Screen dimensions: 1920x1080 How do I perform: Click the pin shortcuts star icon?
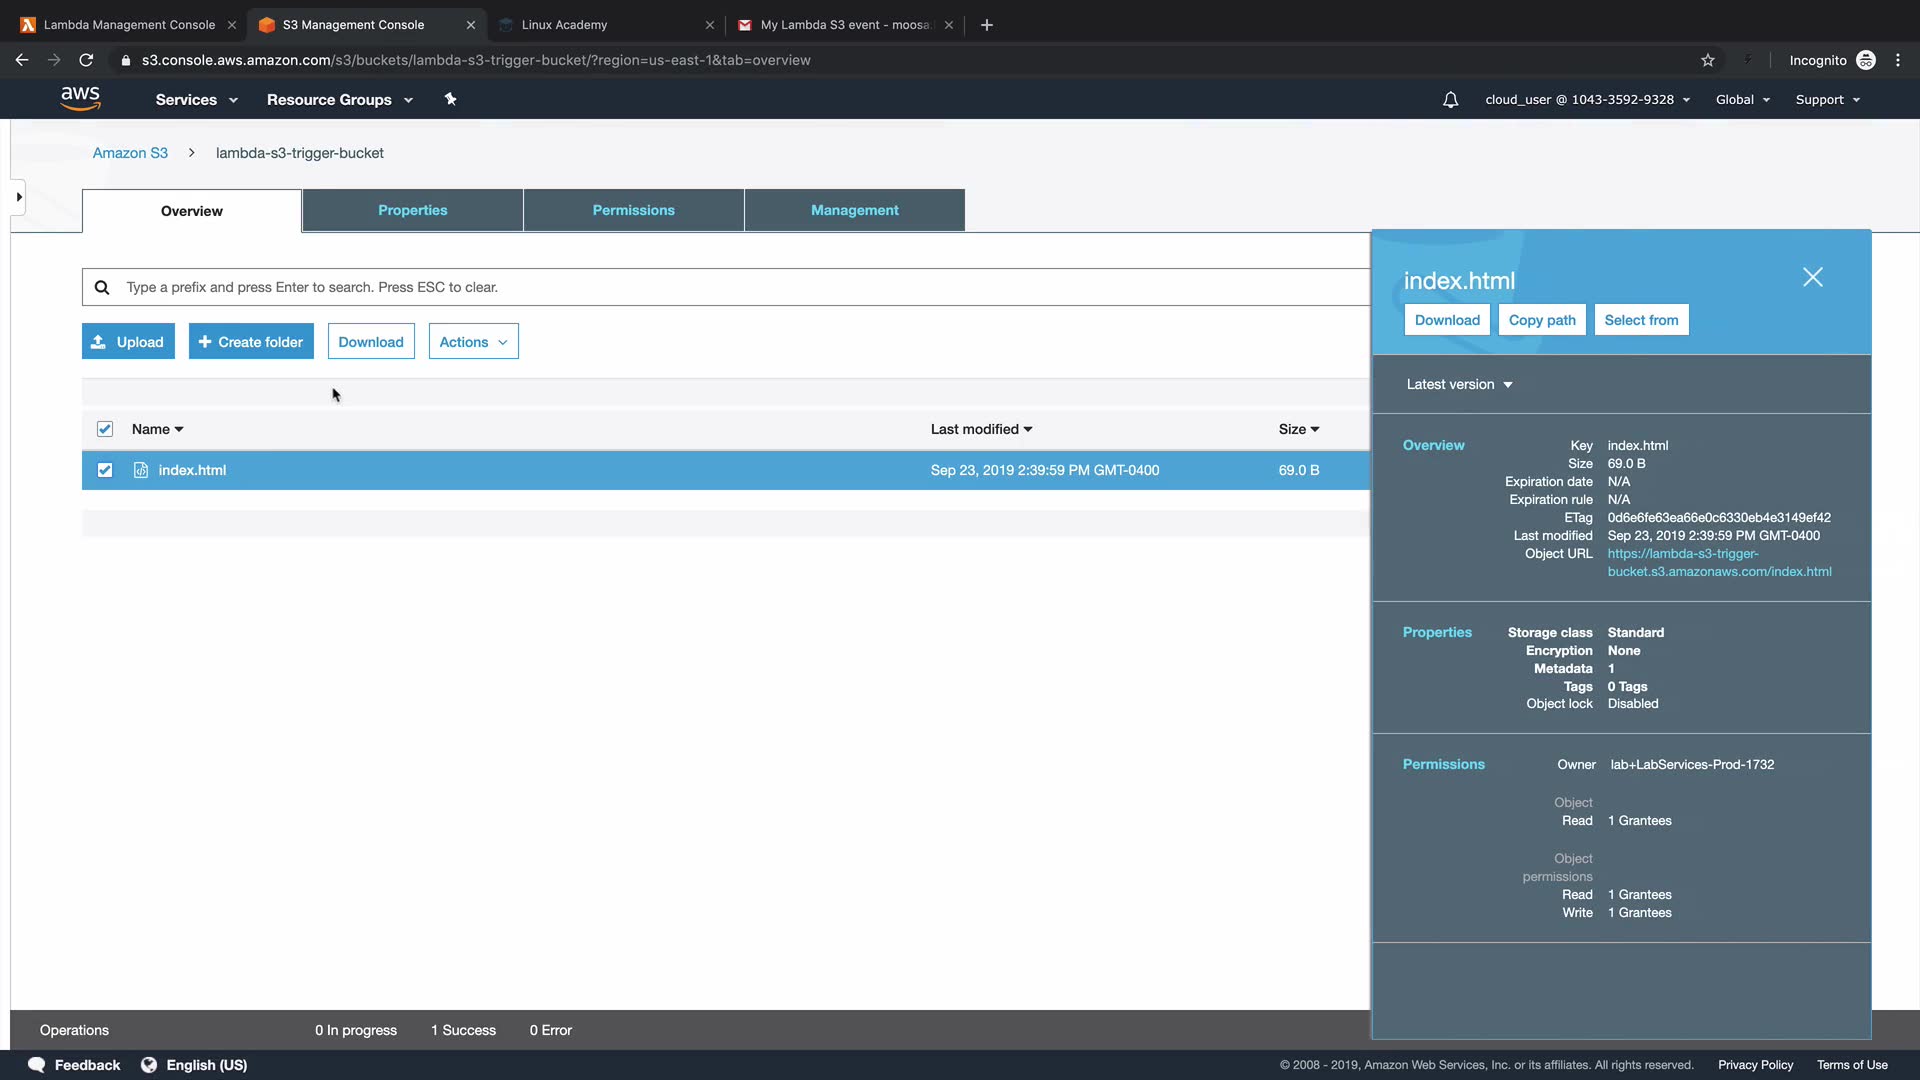pos(450,99)
